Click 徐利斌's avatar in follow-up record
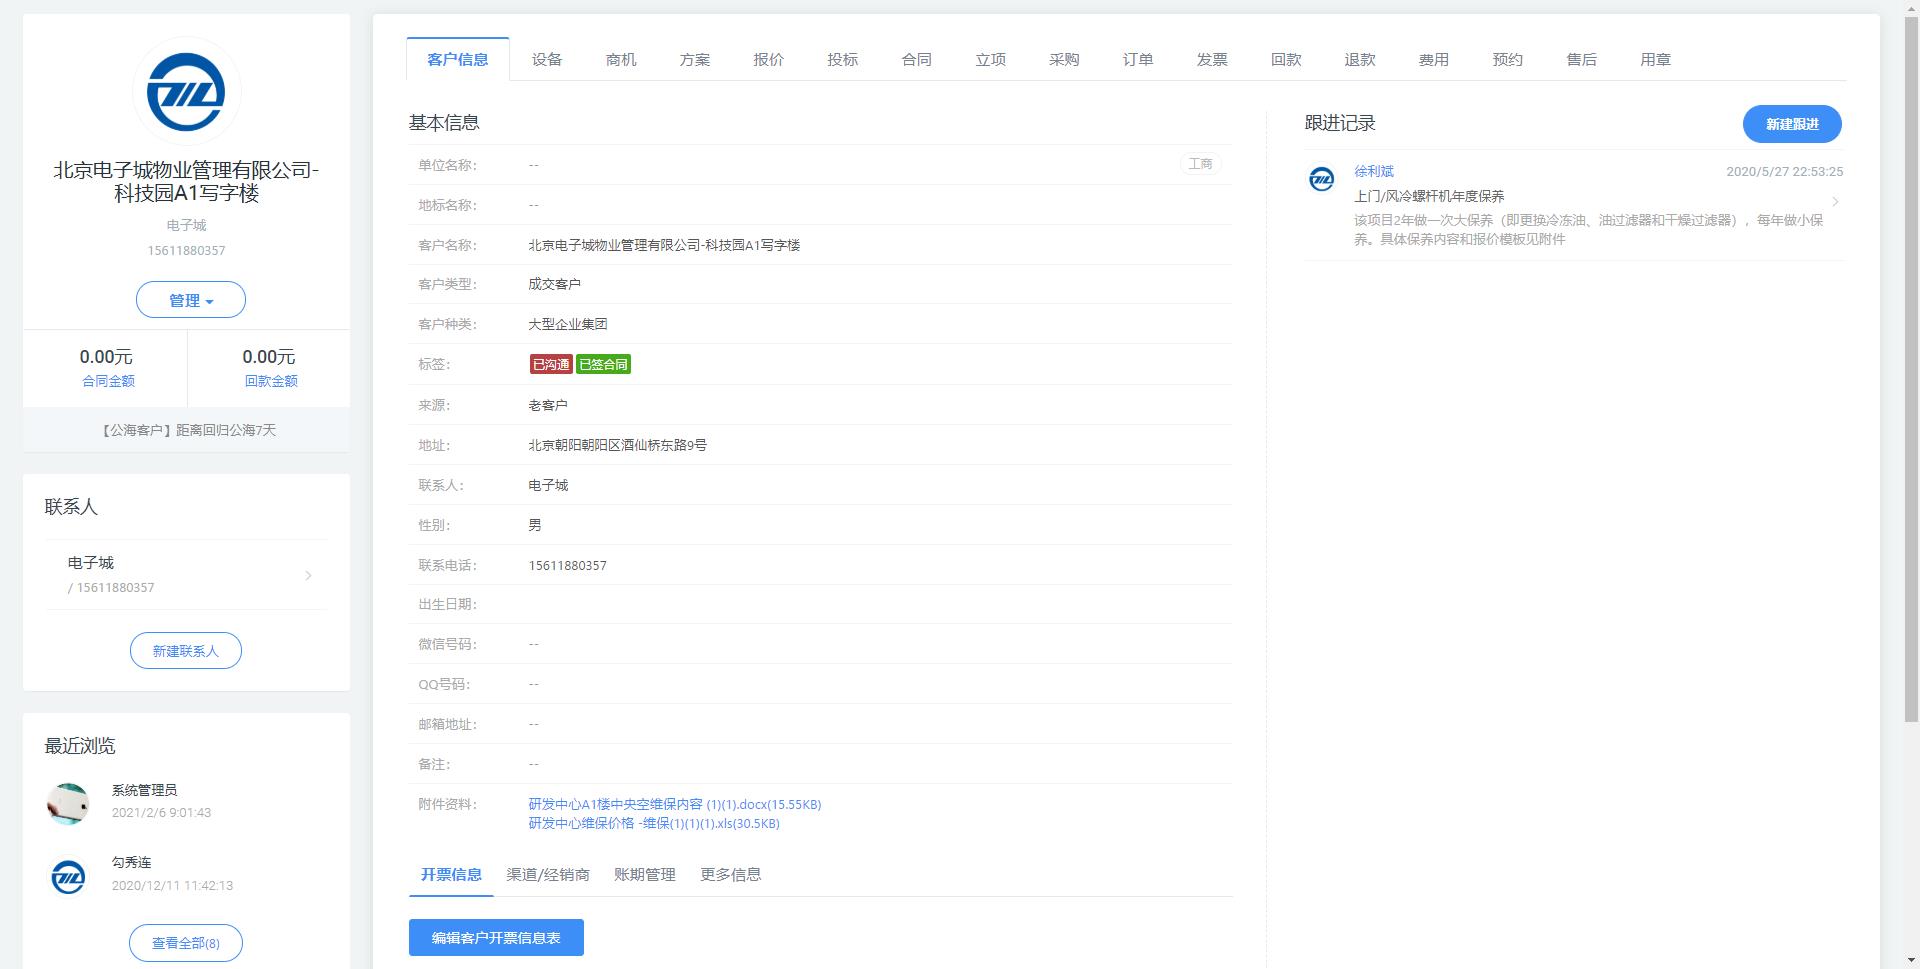This screenshot has height=969, width=1920. coord(1321,179)
